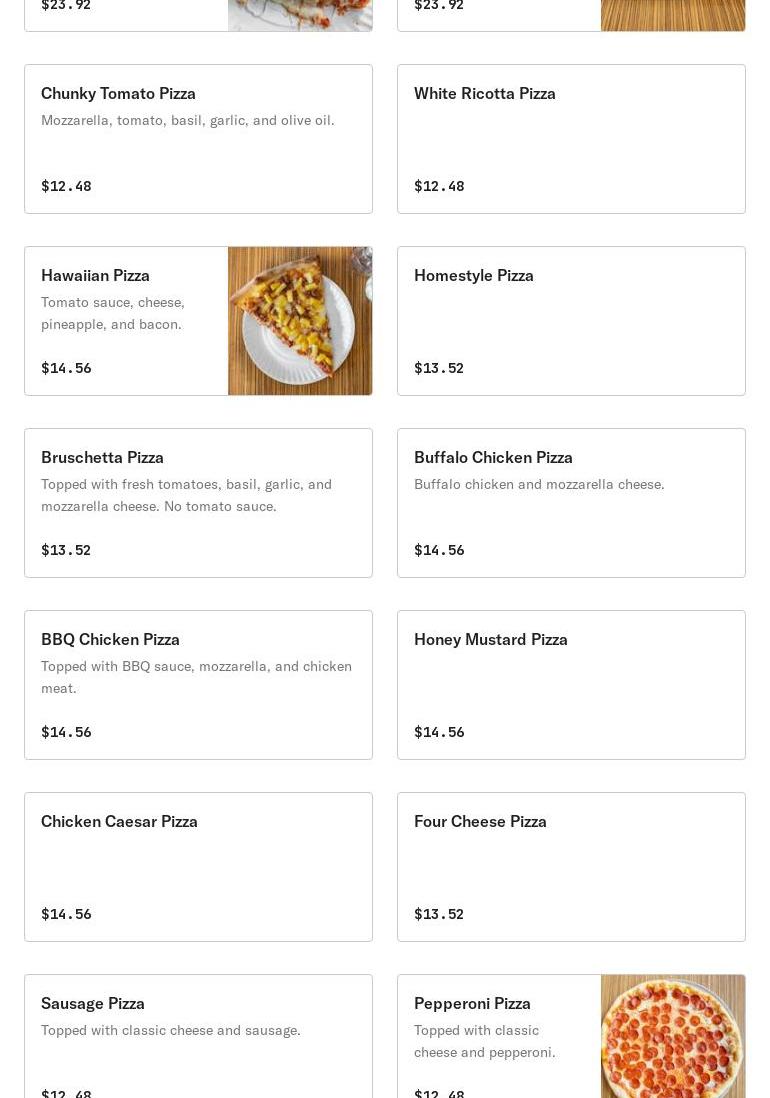Open the BBQ Chicken Pizza item
Image resolution: width=770 pixels, height=1098 pixels.
[x=198, y=685]
